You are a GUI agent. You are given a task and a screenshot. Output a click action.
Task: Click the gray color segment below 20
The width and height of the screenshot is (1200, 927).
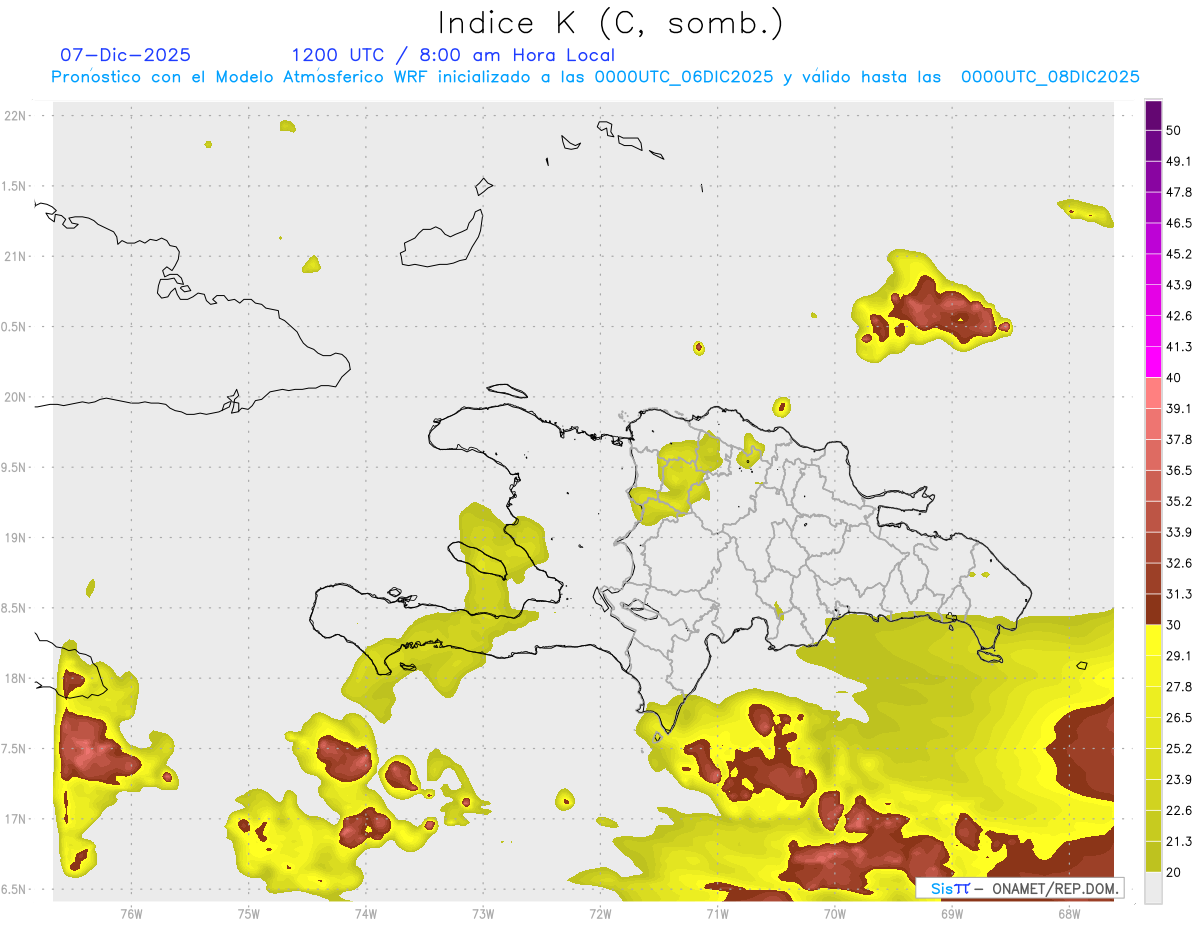pyautogui.click(x=1153, y=888)
